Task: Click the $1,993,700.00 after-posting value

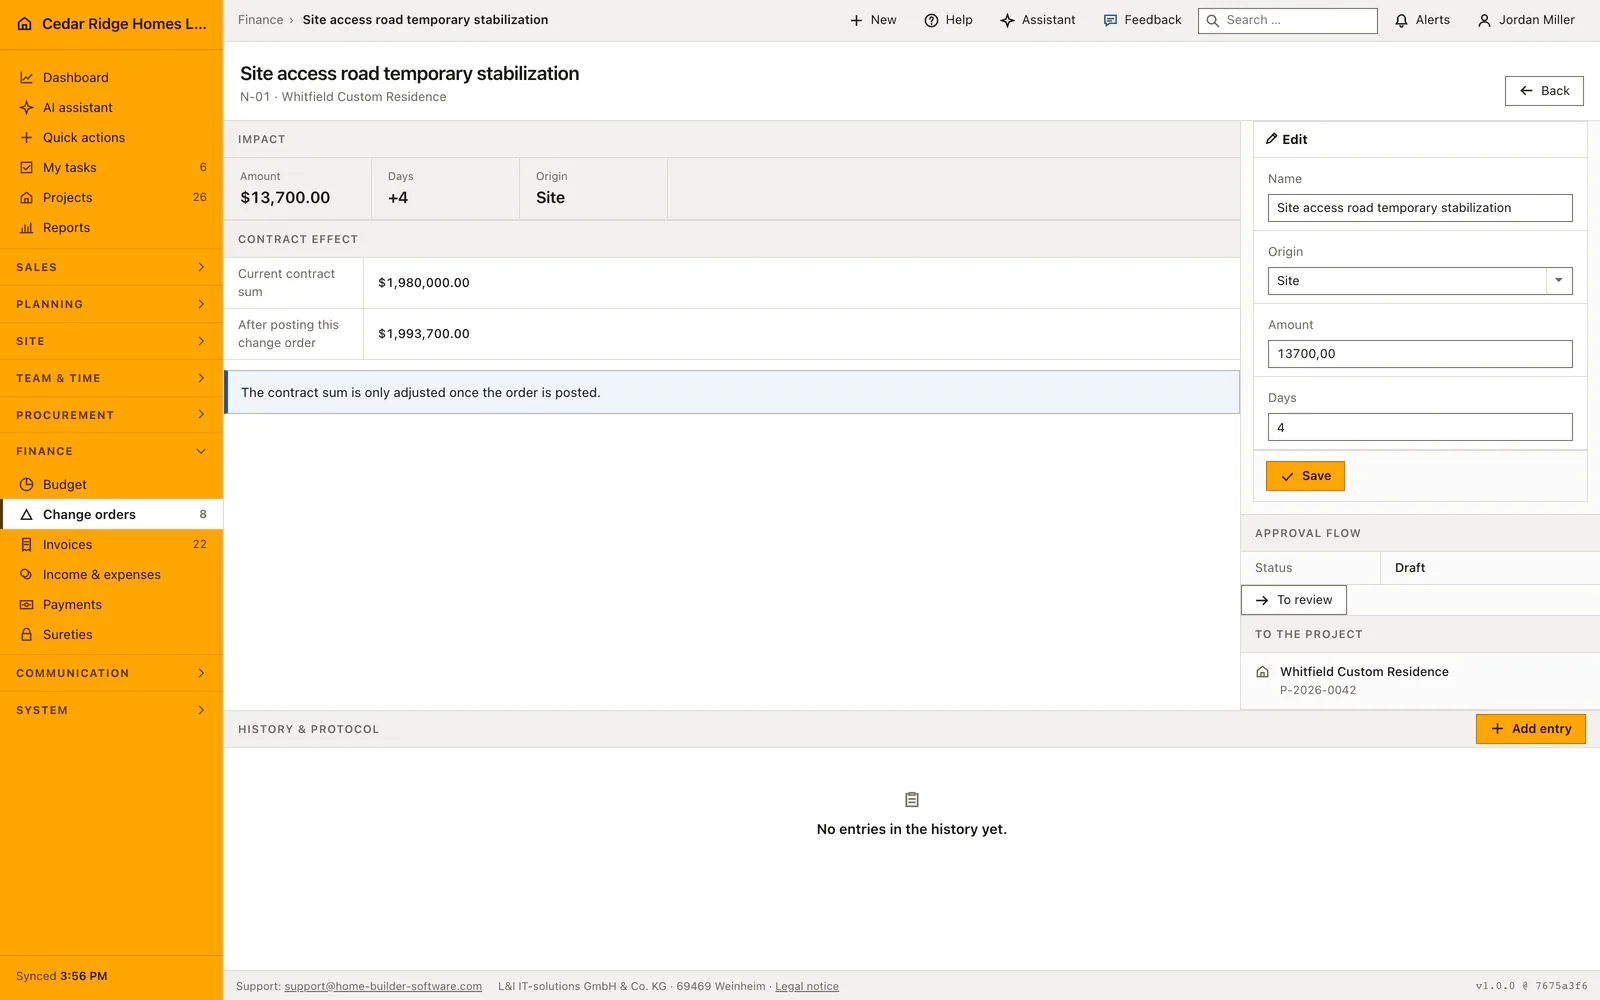Action: [x=424, y=334]
